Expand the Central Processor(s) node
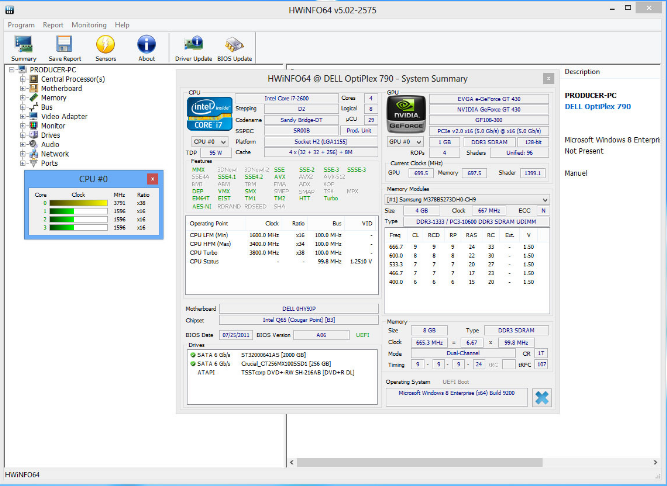 pos(22,79)
